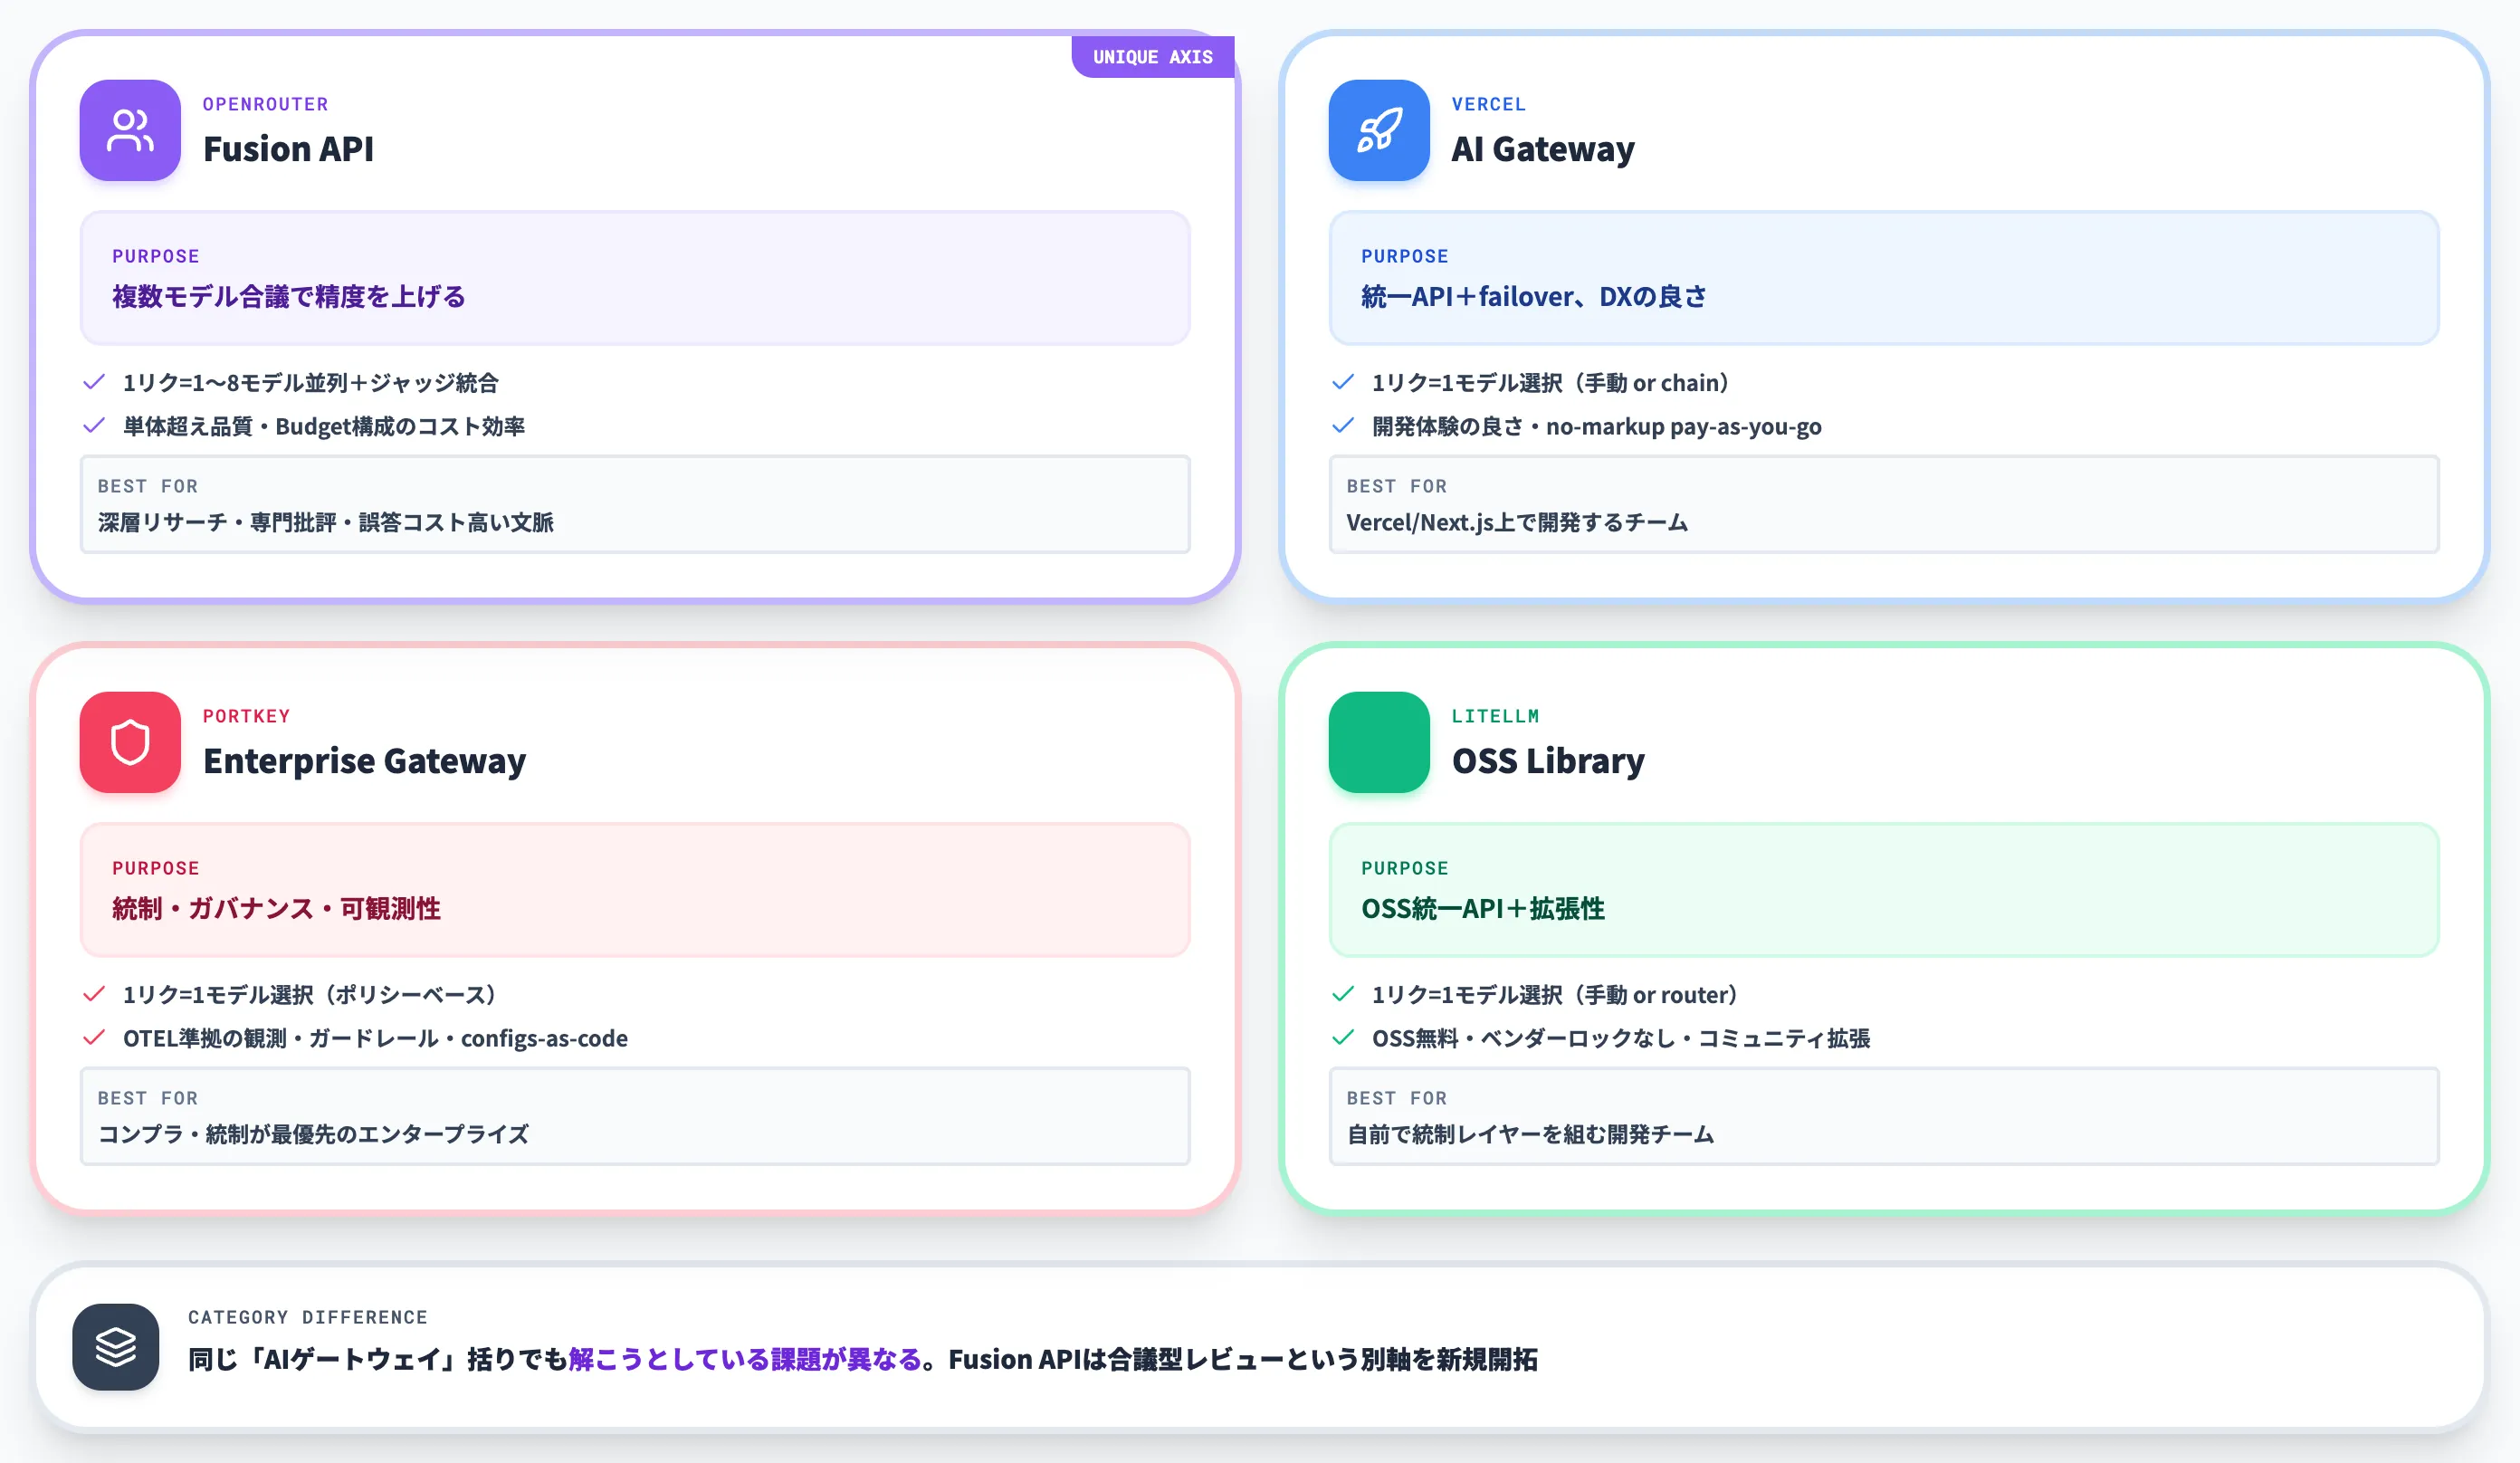Image resolution: width=2520 pixels, height=1463 pixels.
Task: Click the purpose text OSS統一API+拡張性
Action: click(x=1482, y=909)
